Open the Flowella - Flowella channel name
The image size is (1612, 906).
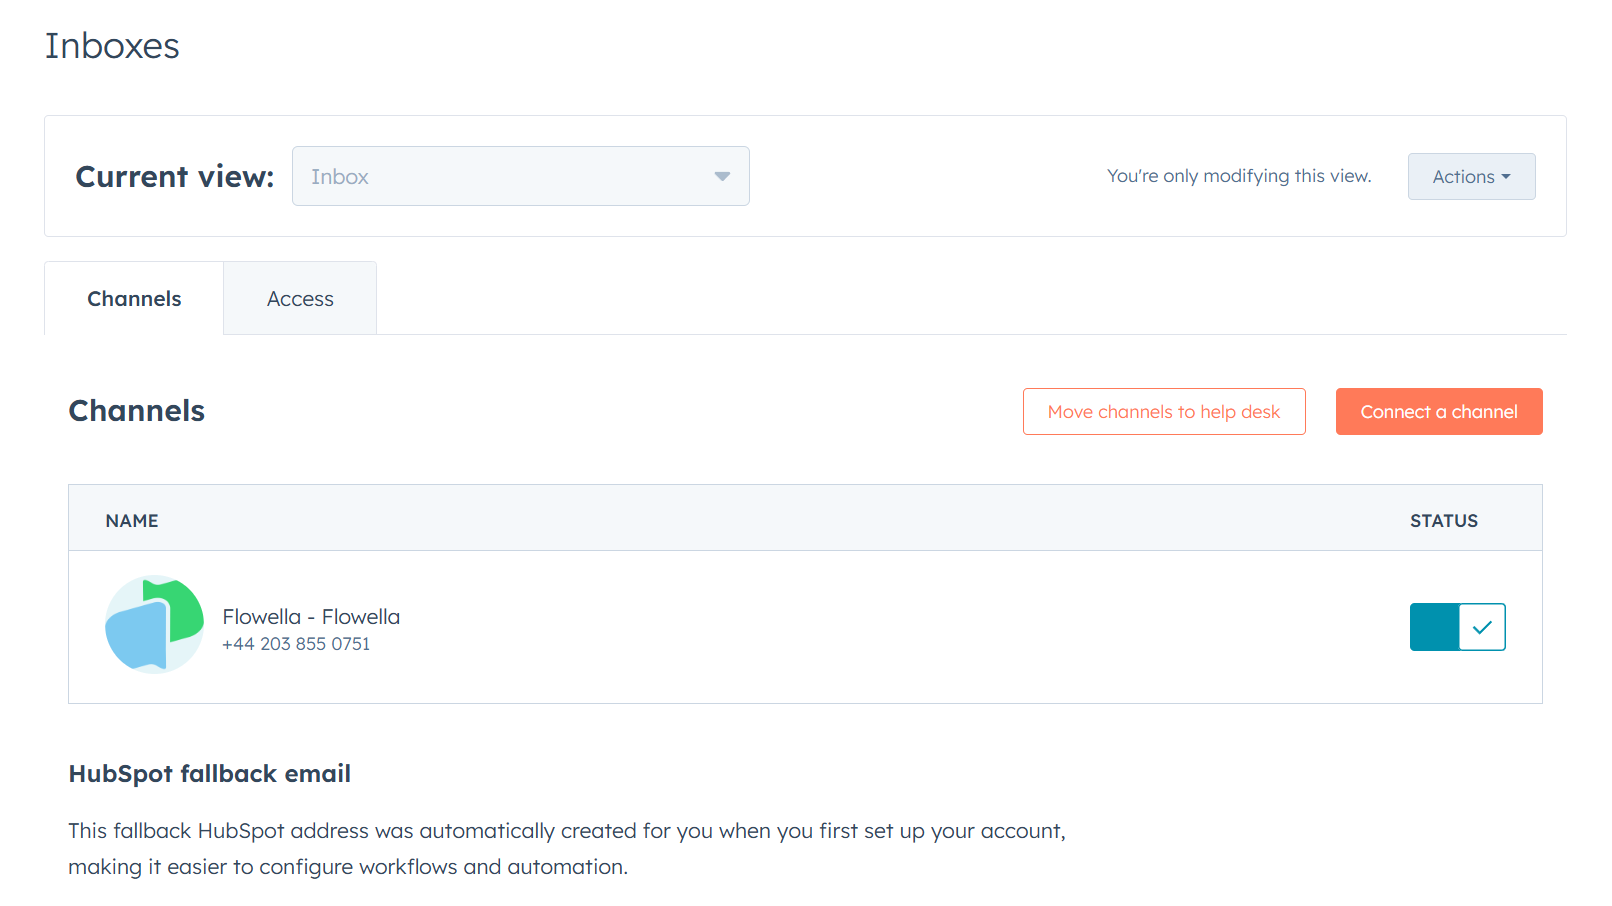tap(311, 617)
